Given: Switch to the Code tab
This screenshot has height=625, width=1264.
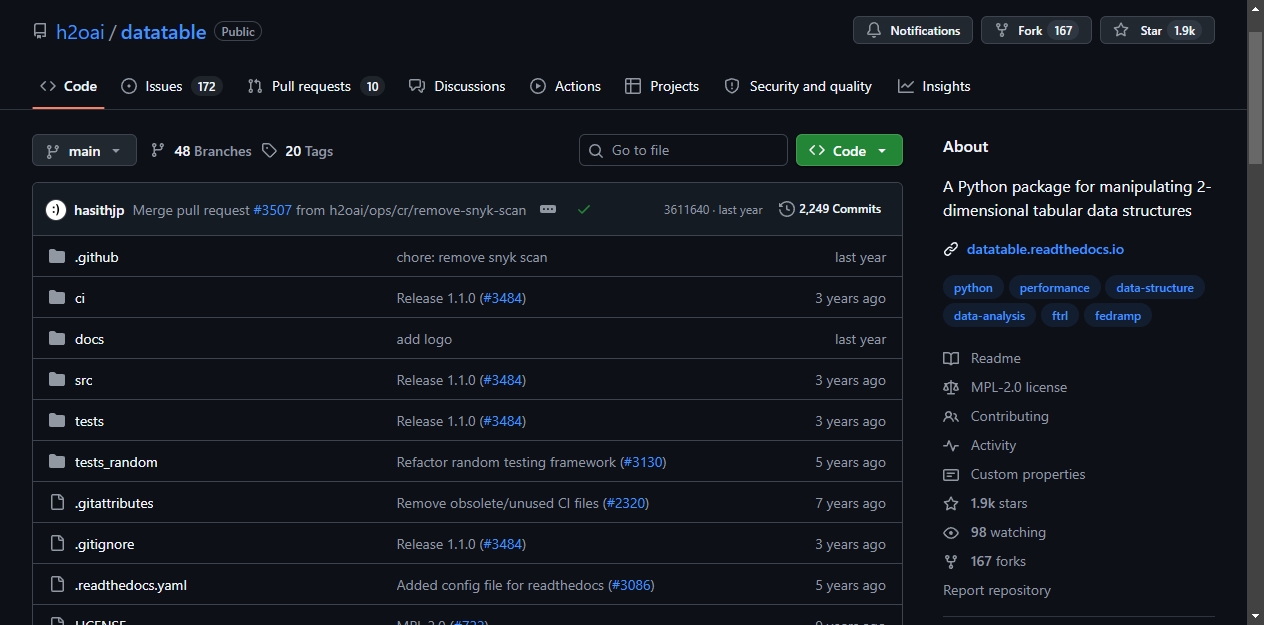Looking at the screenshot, I should point(68,86).
